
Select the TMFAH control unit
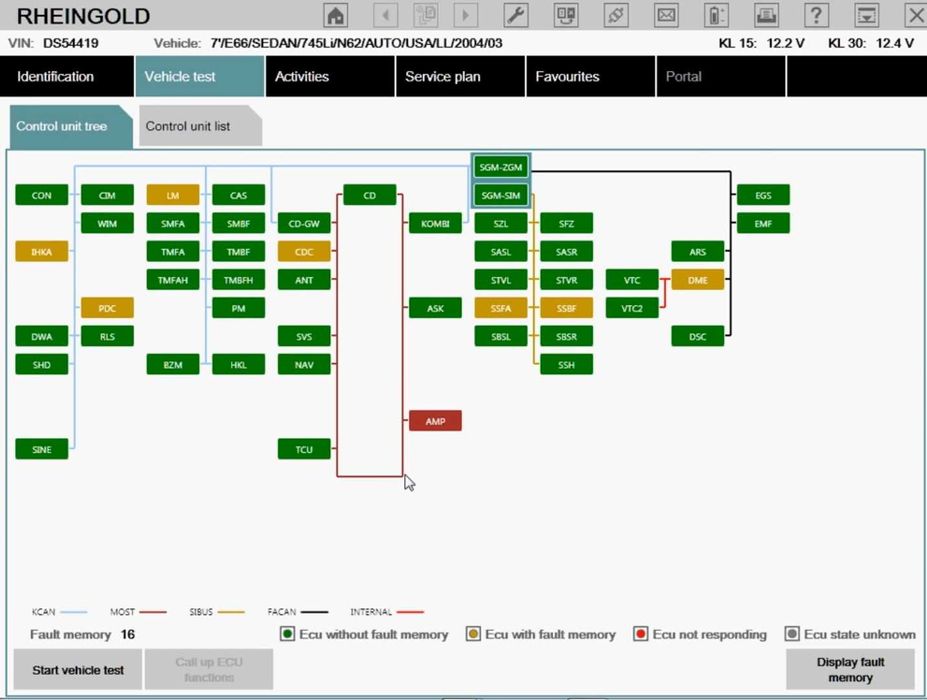[173, 280]
